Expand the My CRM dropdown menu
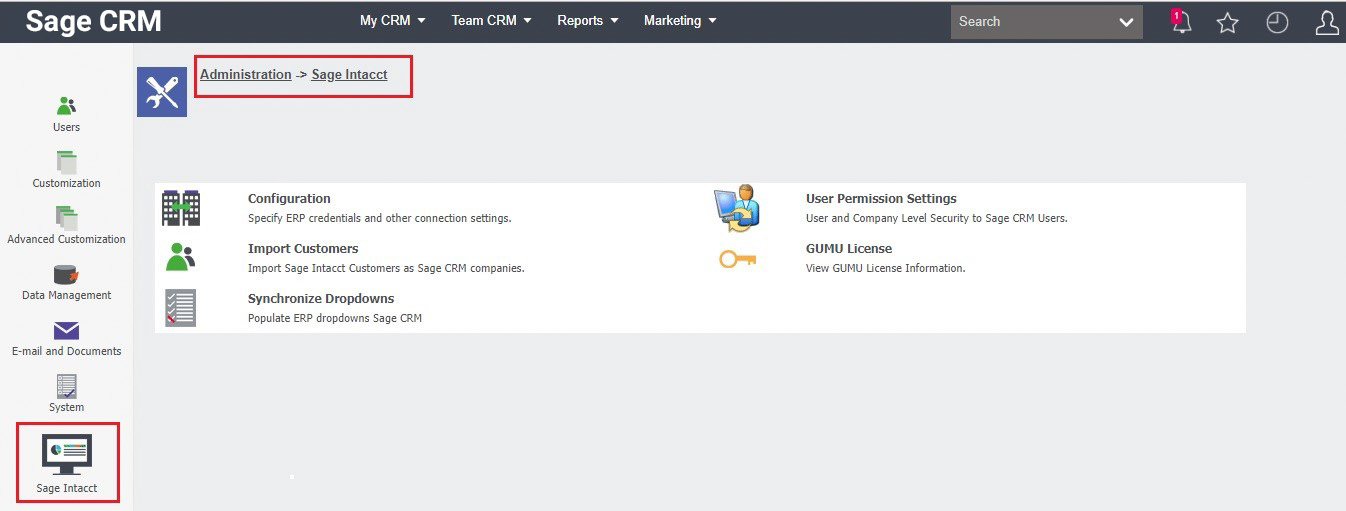Image resolution: width=1346 pixels, height=511 pixels. 392,20
